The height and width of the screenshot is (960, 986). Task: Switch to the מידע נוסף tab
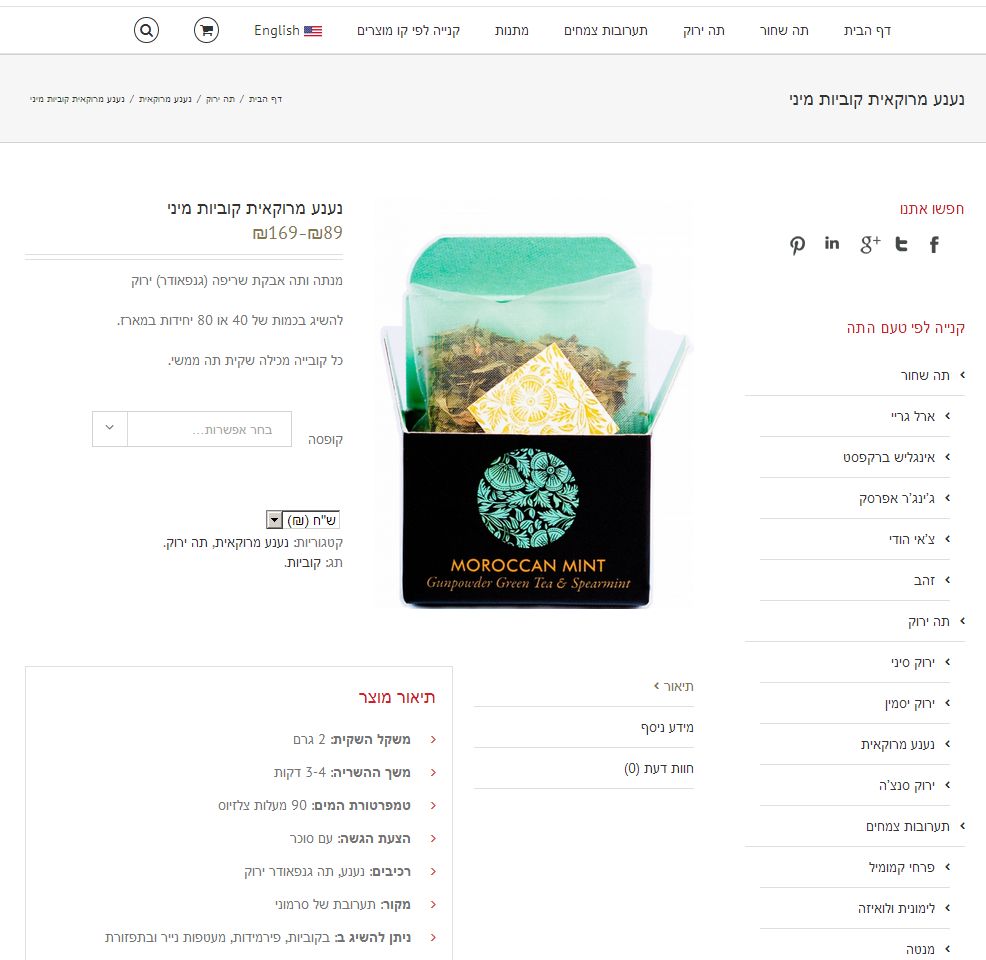667,727
